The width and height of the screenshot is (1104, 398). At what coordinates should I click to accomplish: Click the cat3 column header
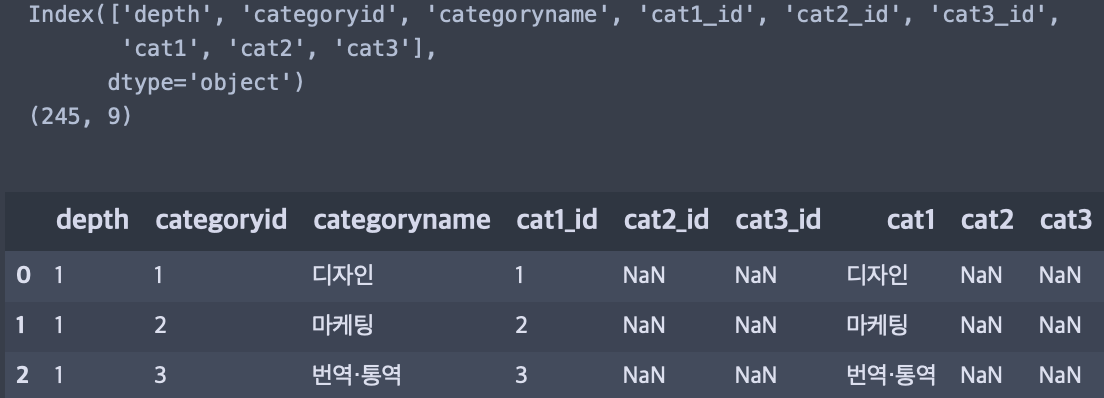[x=1065, y=220]
